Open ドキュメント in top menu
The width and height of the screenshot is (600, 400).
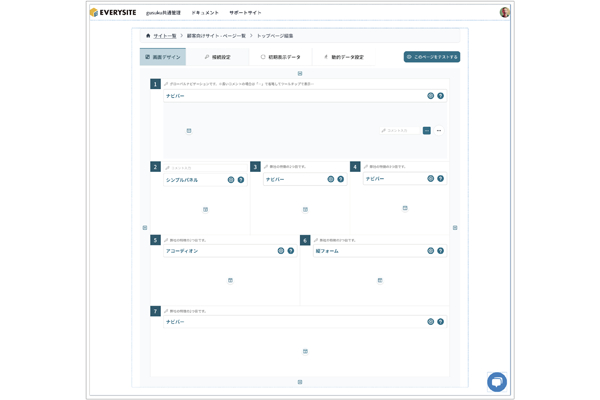[205, 13]
